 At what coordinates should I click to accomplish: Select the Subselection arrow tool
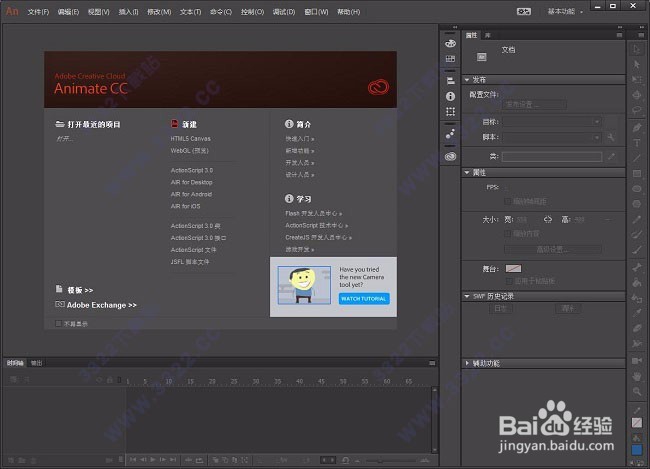pos(637,64)
